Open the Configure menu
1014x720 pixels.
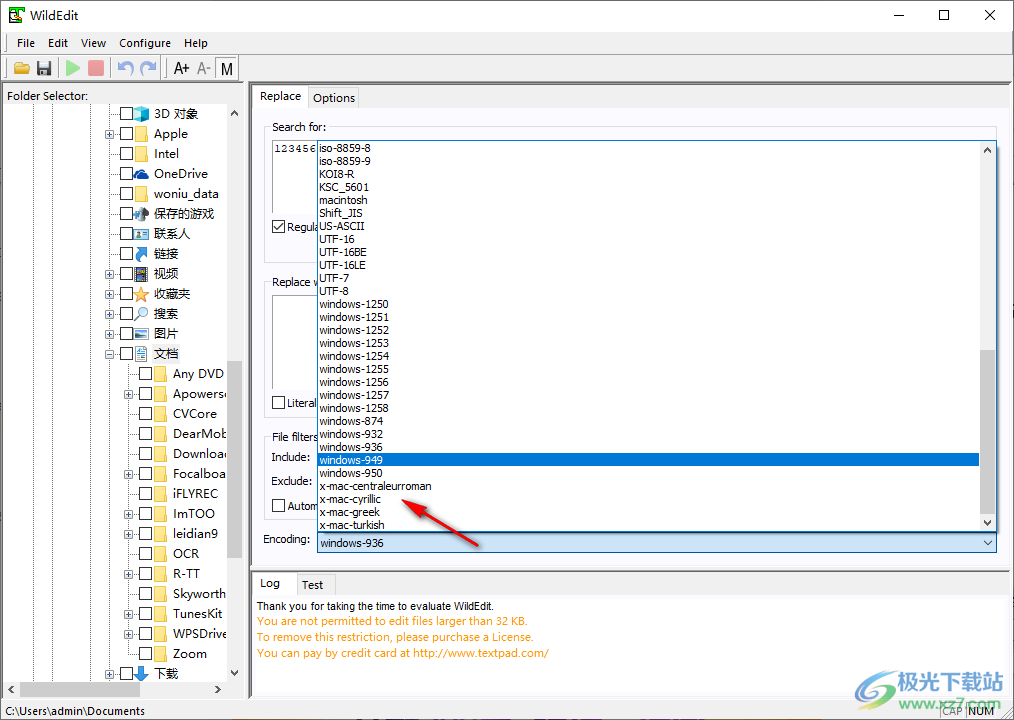pos(145,43)
